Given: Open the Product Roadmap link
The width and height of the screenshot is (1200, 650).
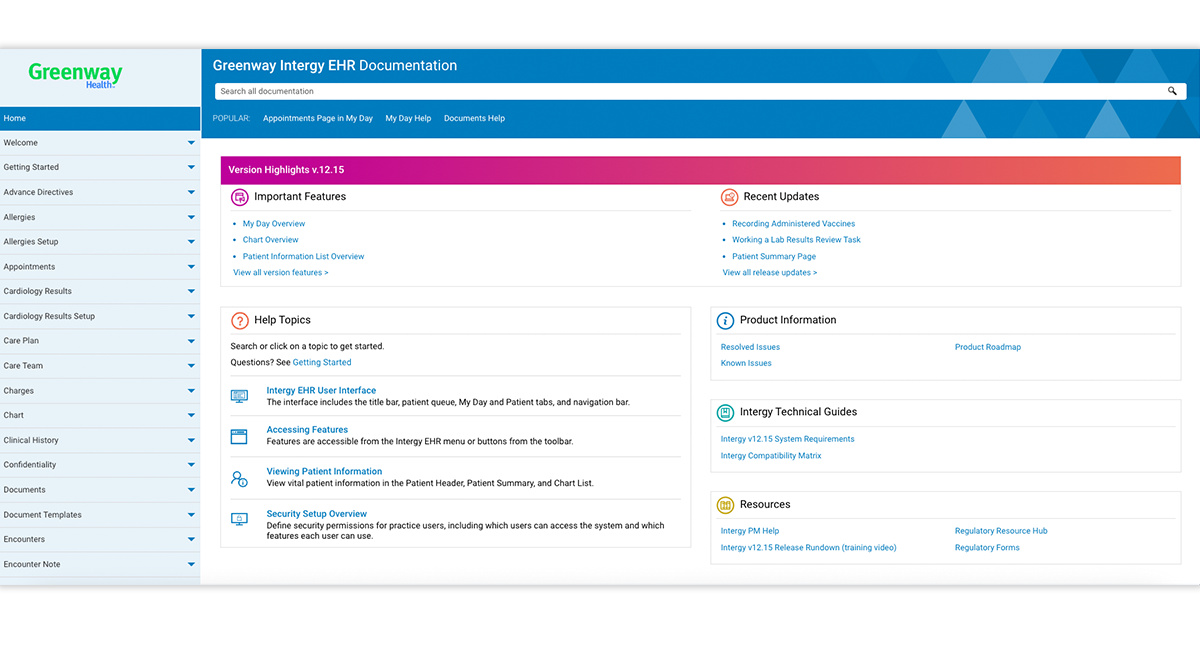Looking at the screenshot, I should (987, 347).
